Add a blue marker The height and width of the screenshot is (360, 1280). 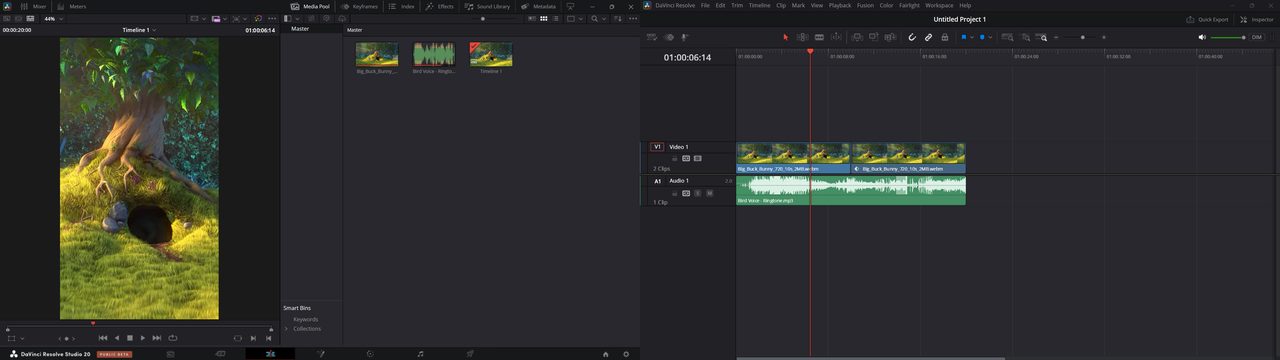[x=982, y=37]
